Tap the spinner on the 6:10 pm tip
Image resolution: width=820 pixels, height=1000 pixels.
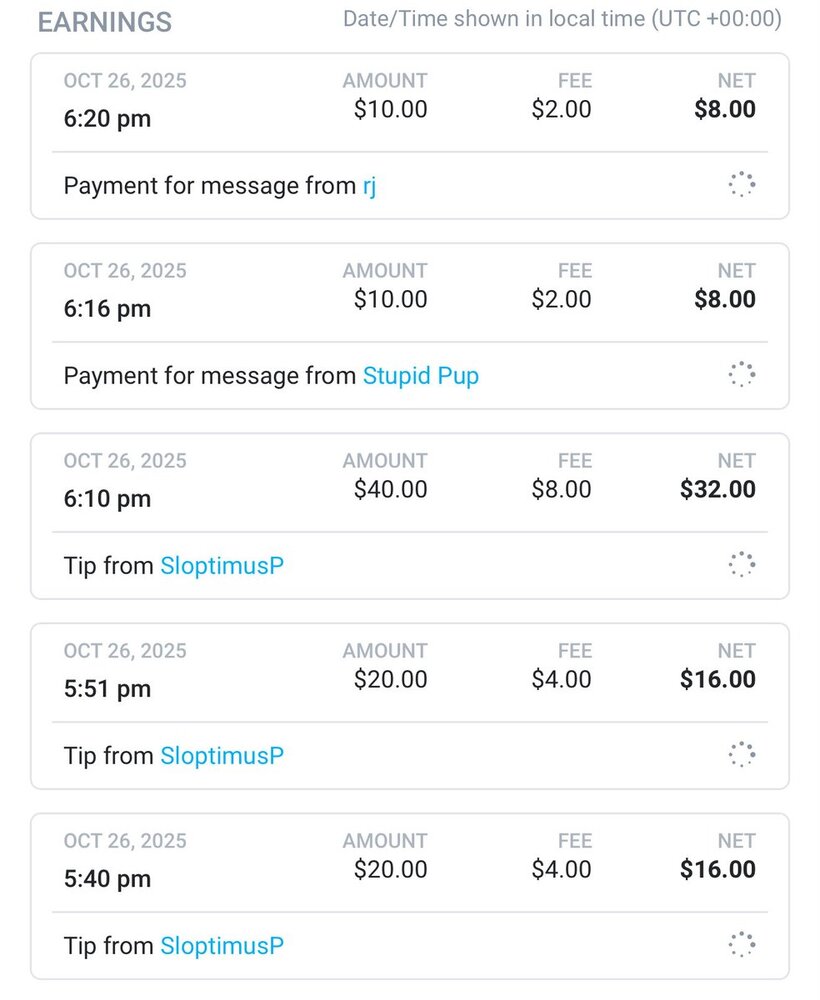[x=741, y=565]
